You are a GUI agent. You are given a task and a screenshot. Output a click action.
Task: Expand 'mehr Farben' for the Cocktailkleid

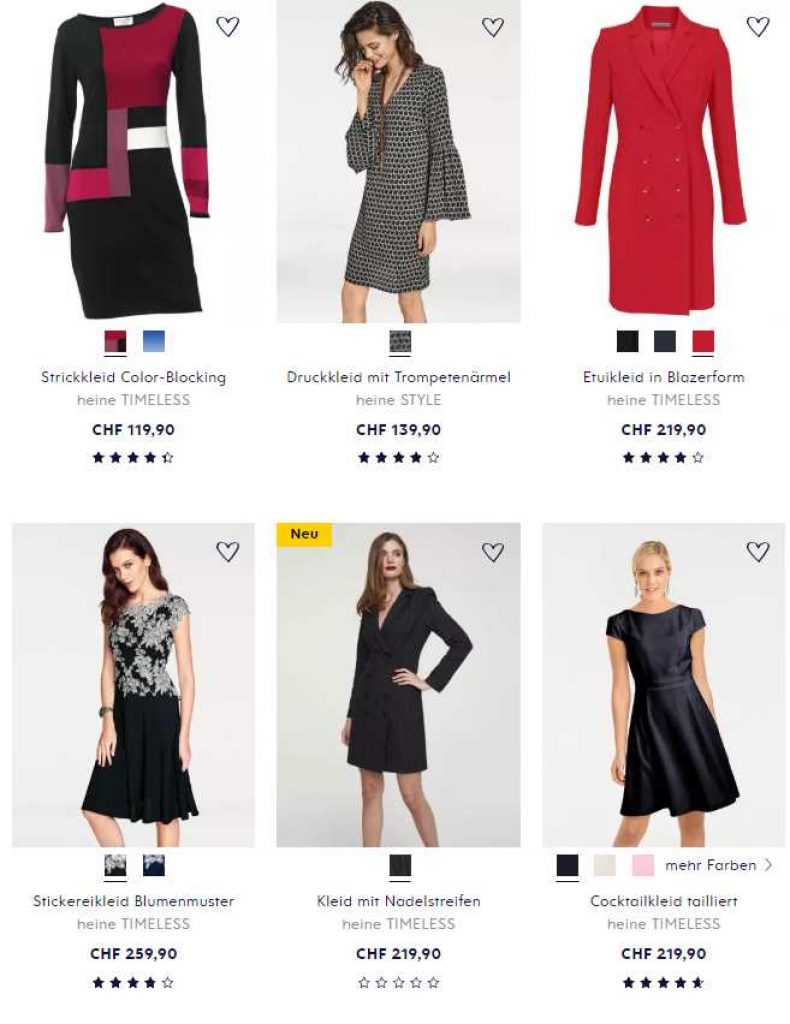coord(718,865)
